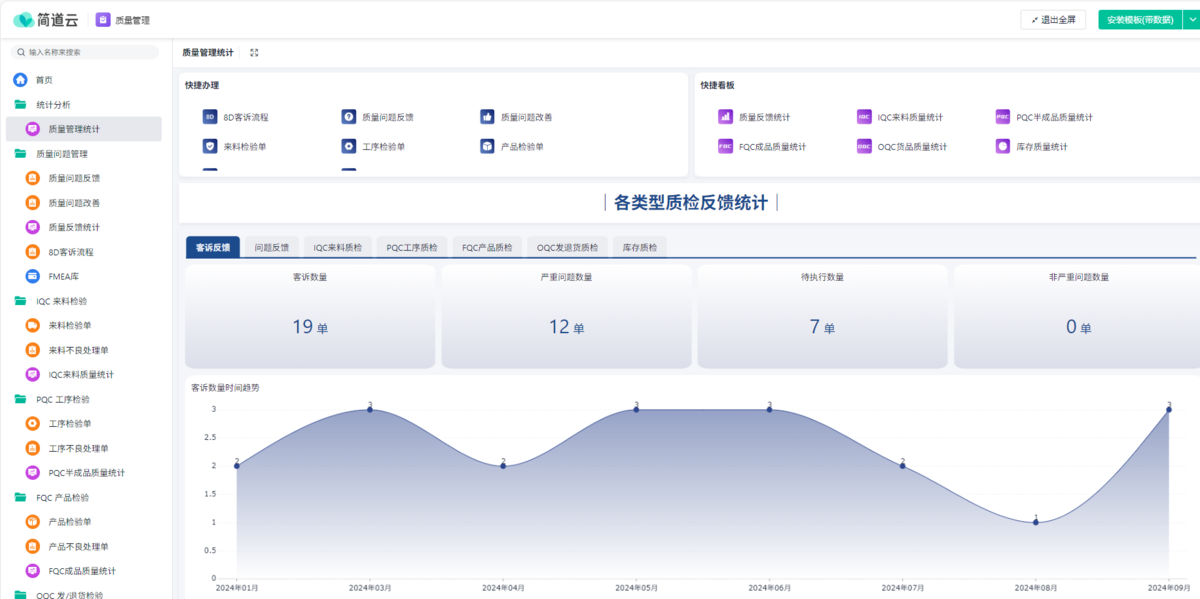The width and height of the screenshot is (1200, 599).
Task: Collapse the FQC 产品检验 folder
Action: [20, 497]
